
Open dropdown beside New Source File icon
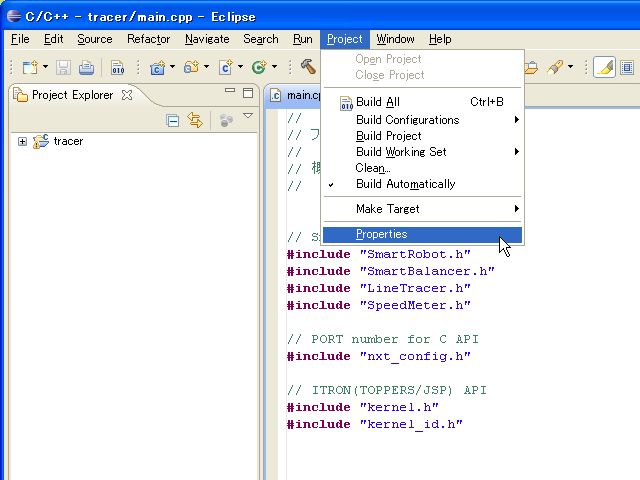240,67
